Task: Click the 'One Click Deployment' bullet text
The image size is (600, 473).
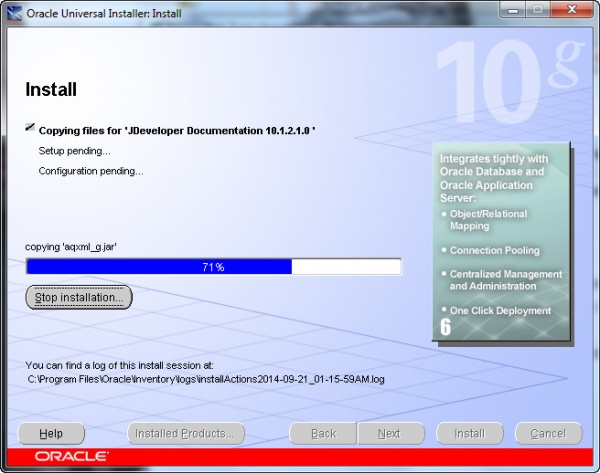Action: point(500,311)
